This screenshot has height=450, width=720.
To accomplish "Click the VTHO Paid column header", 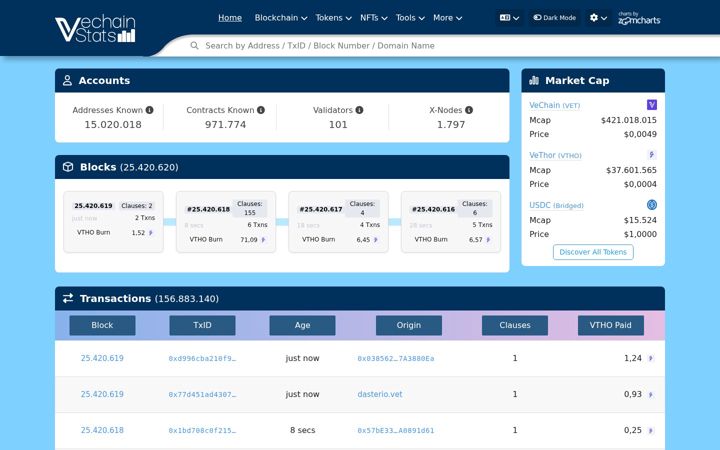I will point(611,325).
